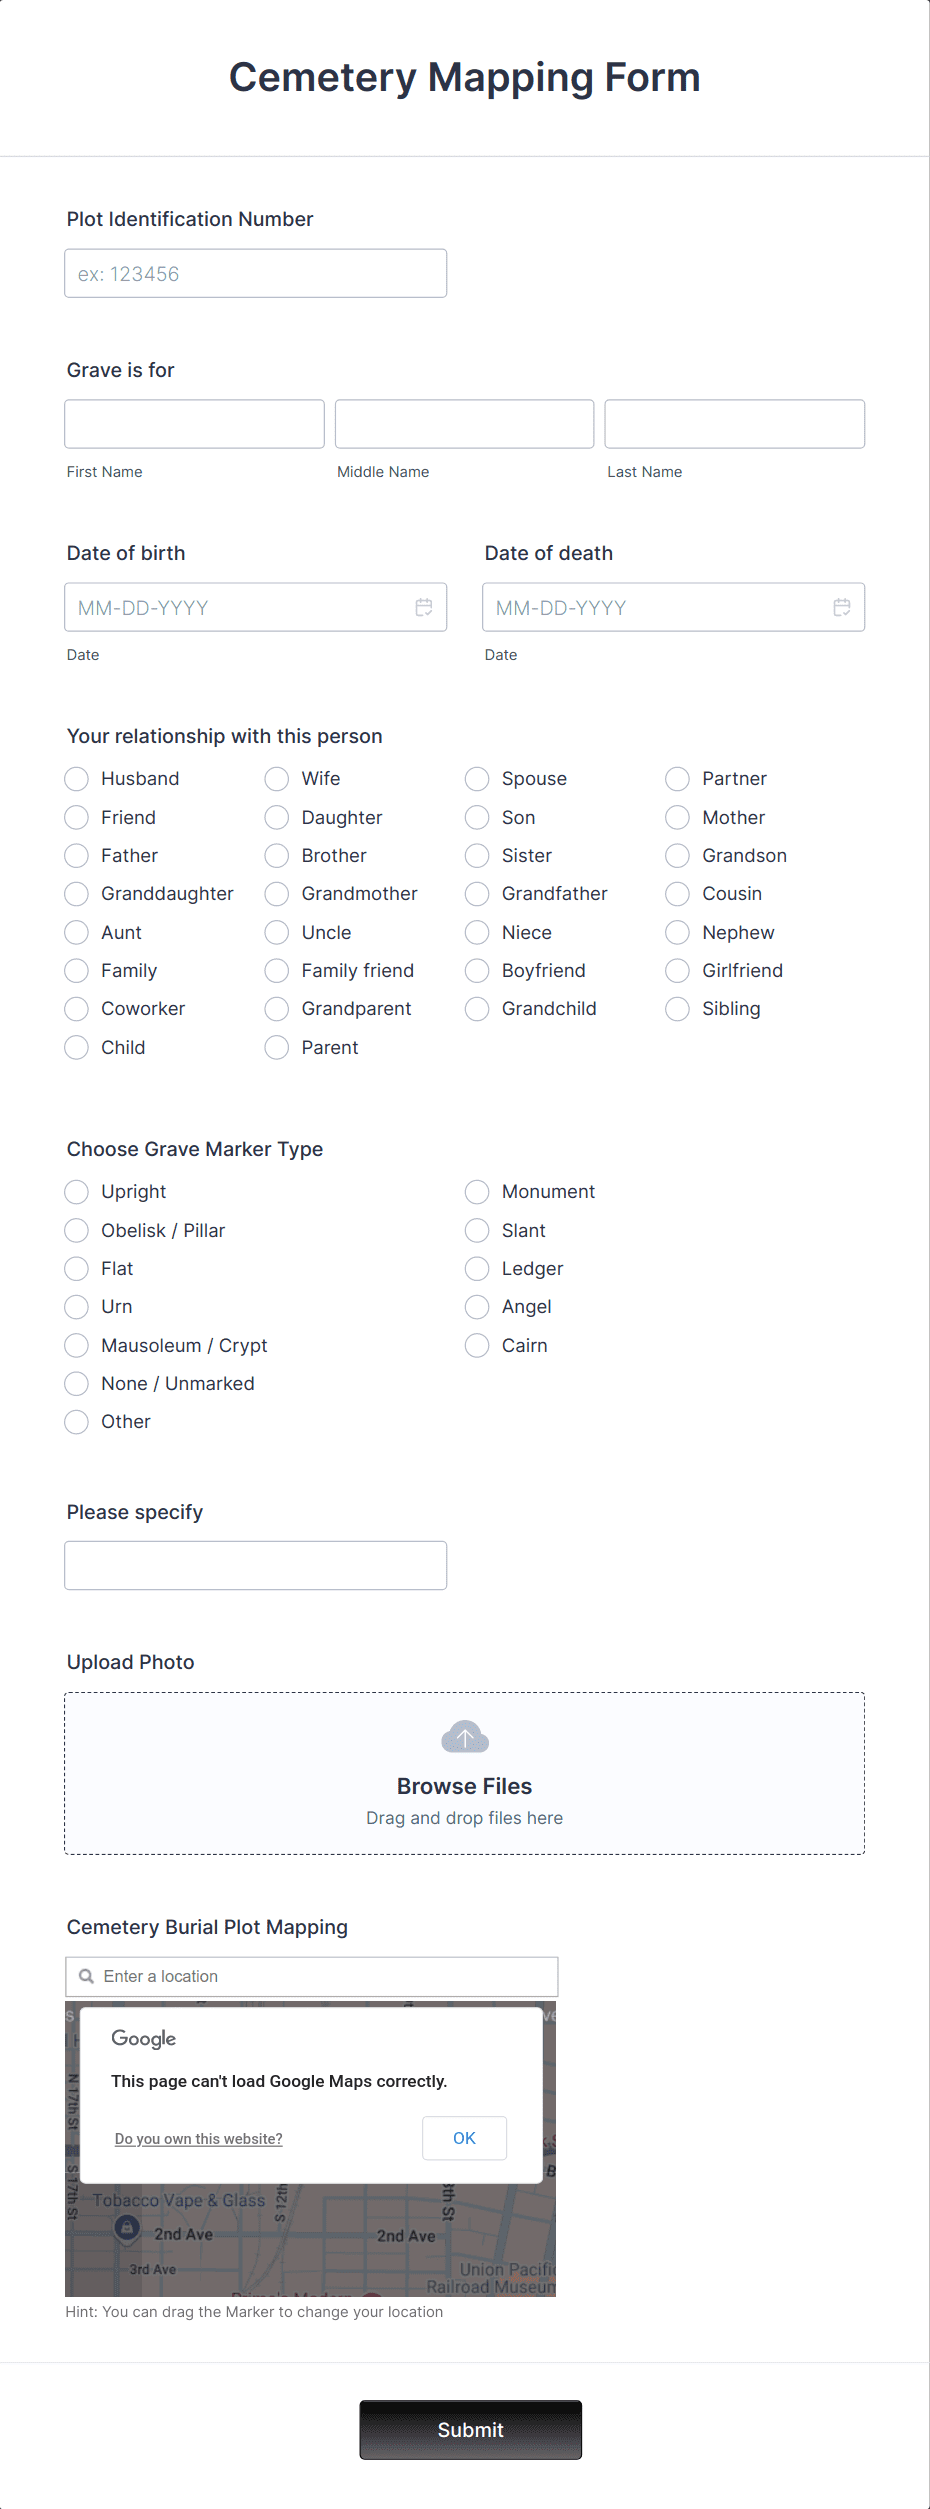930x2509 pixels.
Task: Click the Last Name input field
Action: point(735,424)
